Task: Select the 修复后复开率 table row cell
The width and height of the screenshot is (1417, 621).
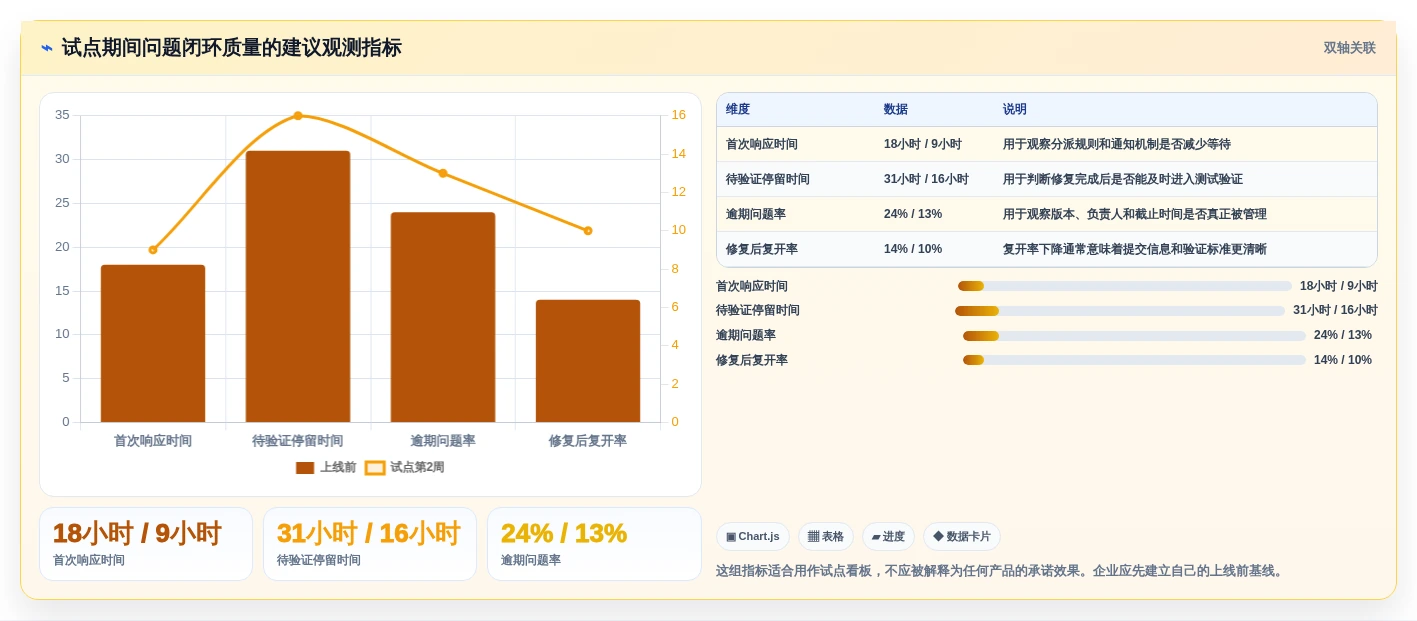Action: [x=762, y=249]
